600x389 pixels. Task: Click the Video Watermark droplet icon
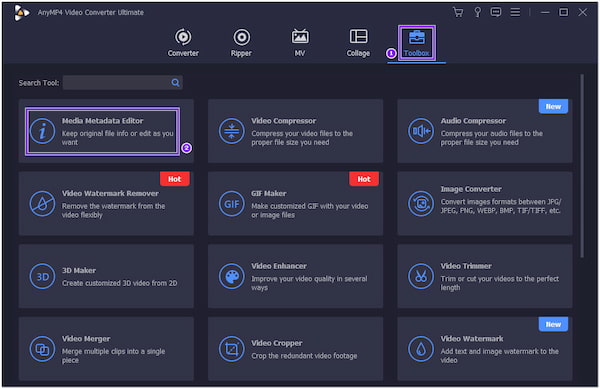click(421, 349)
